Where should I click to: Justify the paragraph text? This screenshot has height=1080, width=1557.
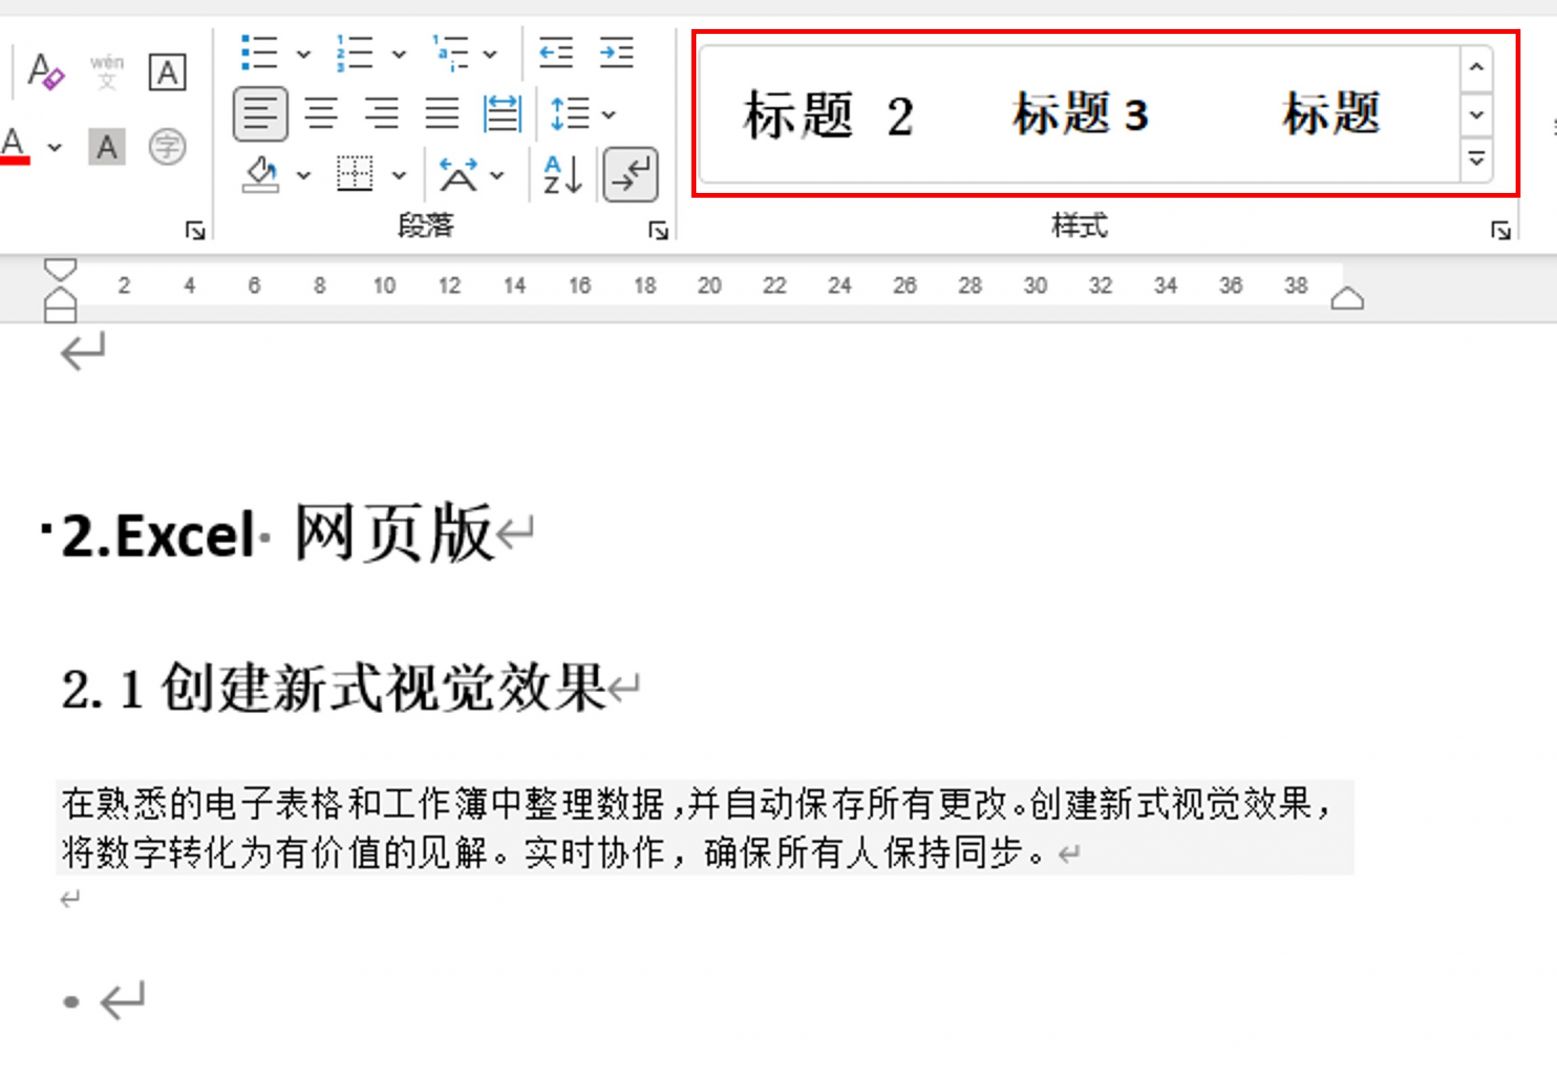[x=441, y=114]
